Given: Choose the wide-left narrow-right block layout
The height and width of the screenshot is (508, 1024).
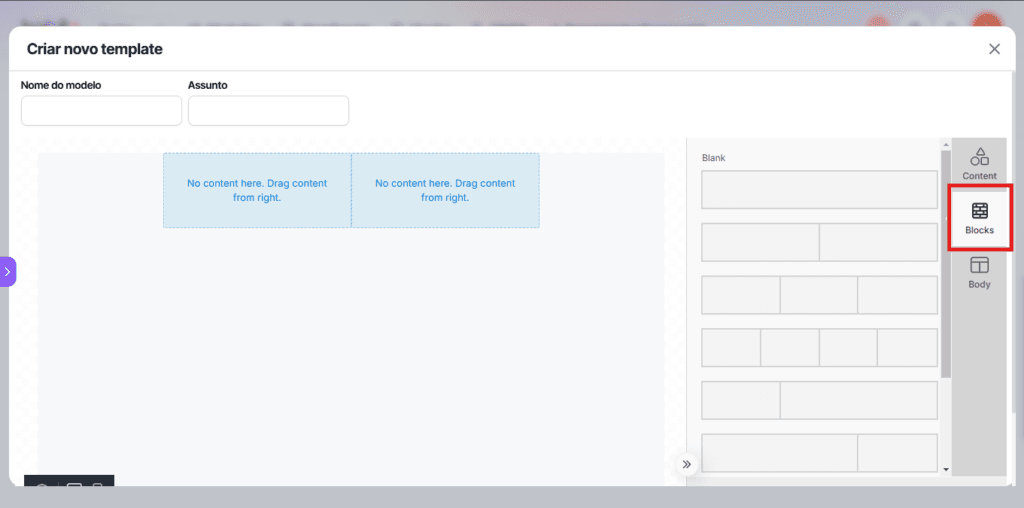Looking at the screenshot, I should 819,452.
